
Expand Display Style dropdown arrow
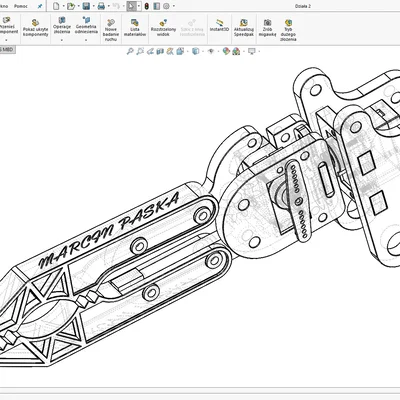click(203, 51)
